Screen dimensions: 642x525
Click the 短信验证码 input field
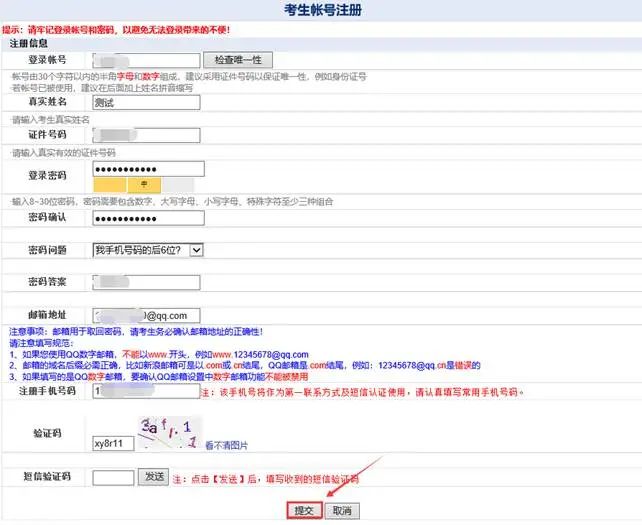(x=113, y=477)
